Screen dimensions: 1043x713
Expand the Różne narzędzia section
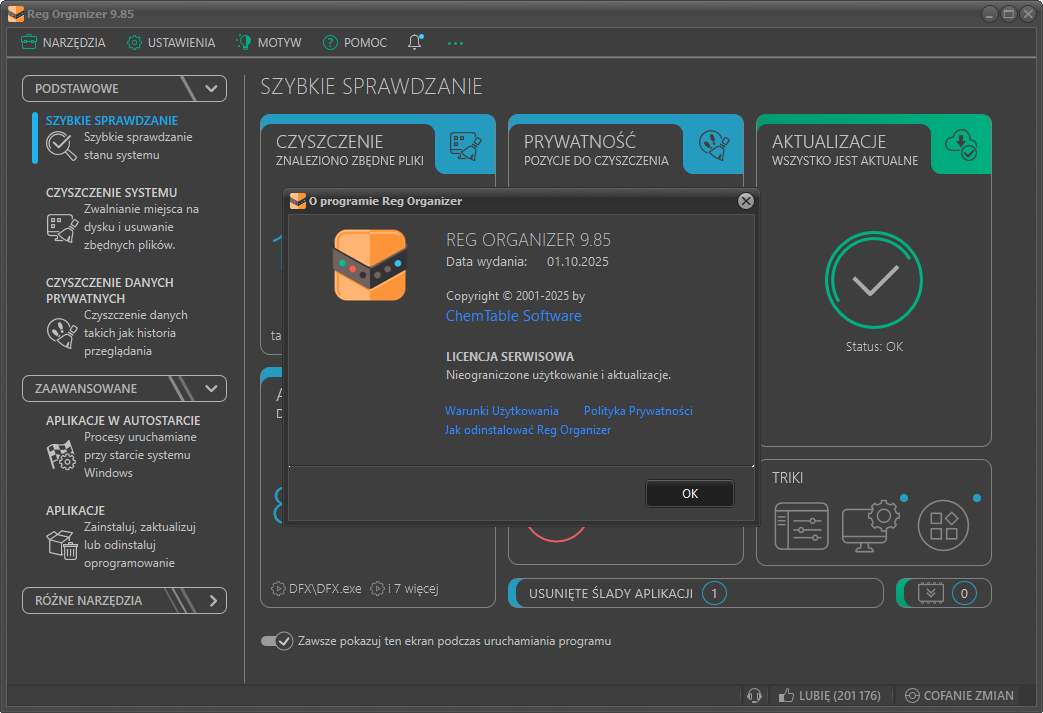coord(124,601)
